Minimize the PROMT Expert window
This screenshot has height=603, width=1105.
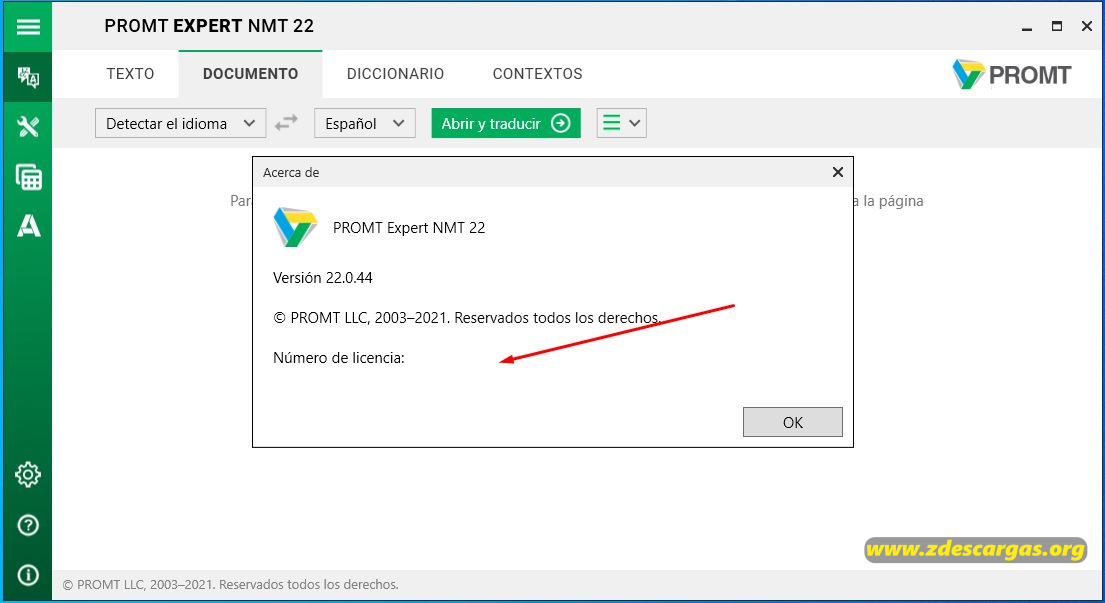pyautogui.click(x=1027, y=27)
